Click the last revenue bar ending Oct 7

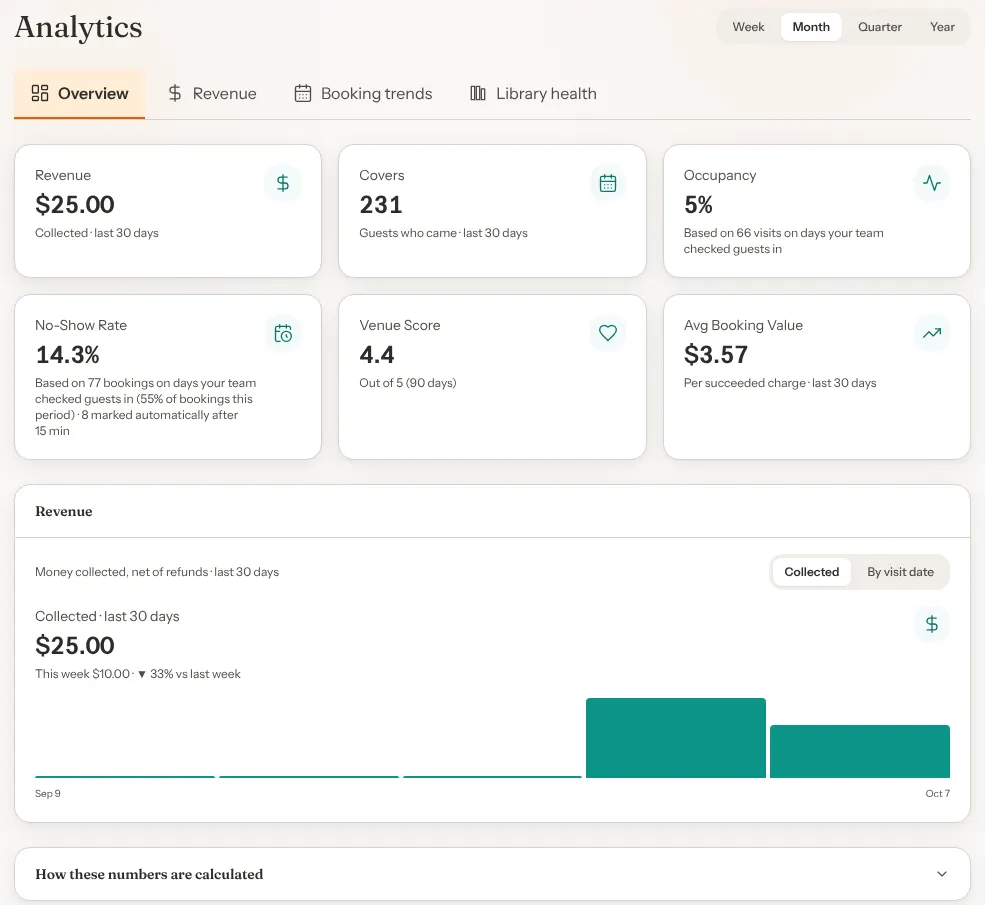[859, 752]
